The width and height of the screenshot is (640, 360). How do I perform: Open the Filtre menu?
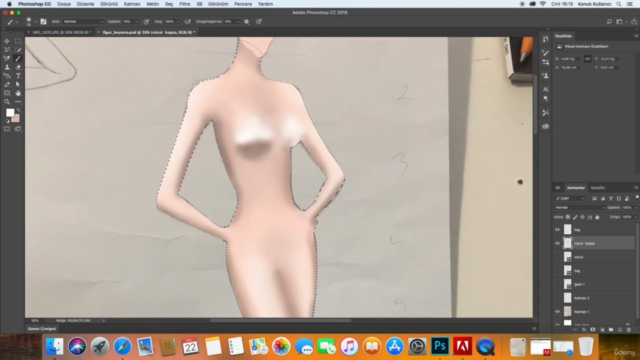[184, 4]
